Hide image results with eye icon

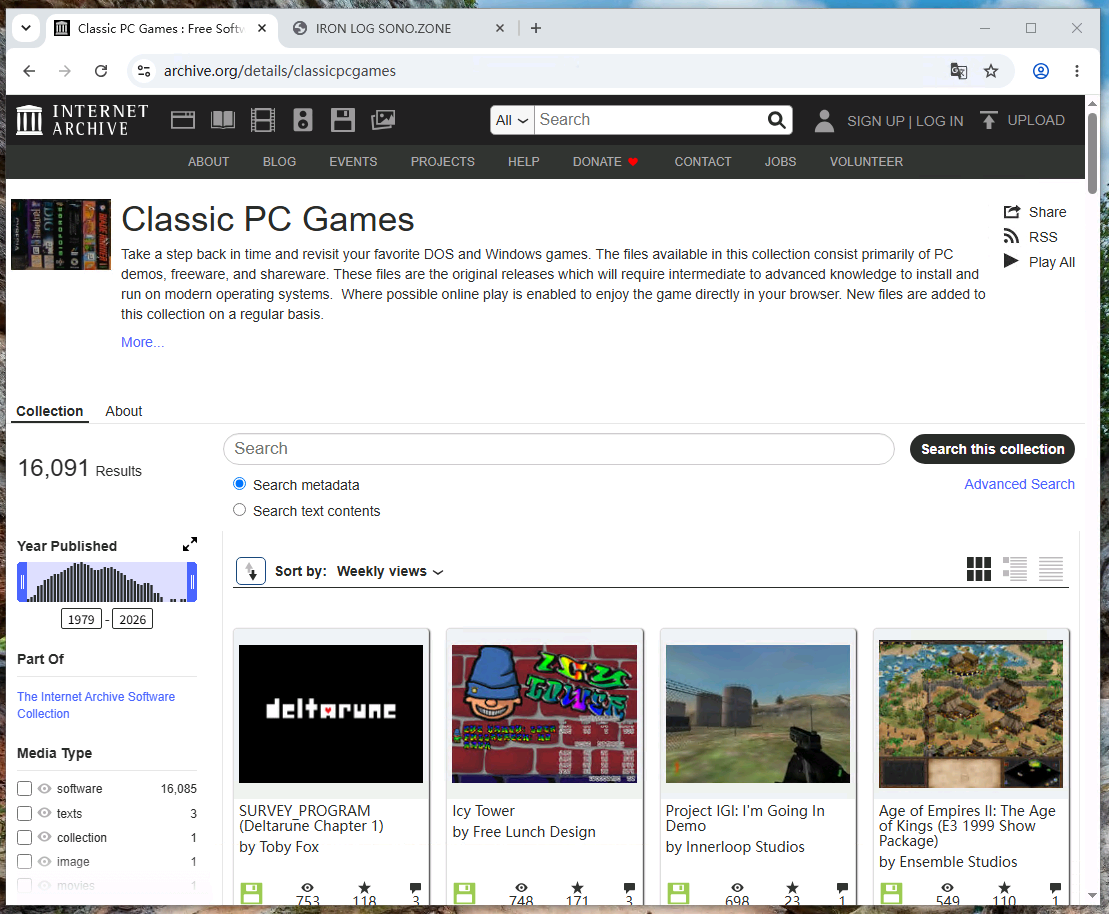point(45,861)
